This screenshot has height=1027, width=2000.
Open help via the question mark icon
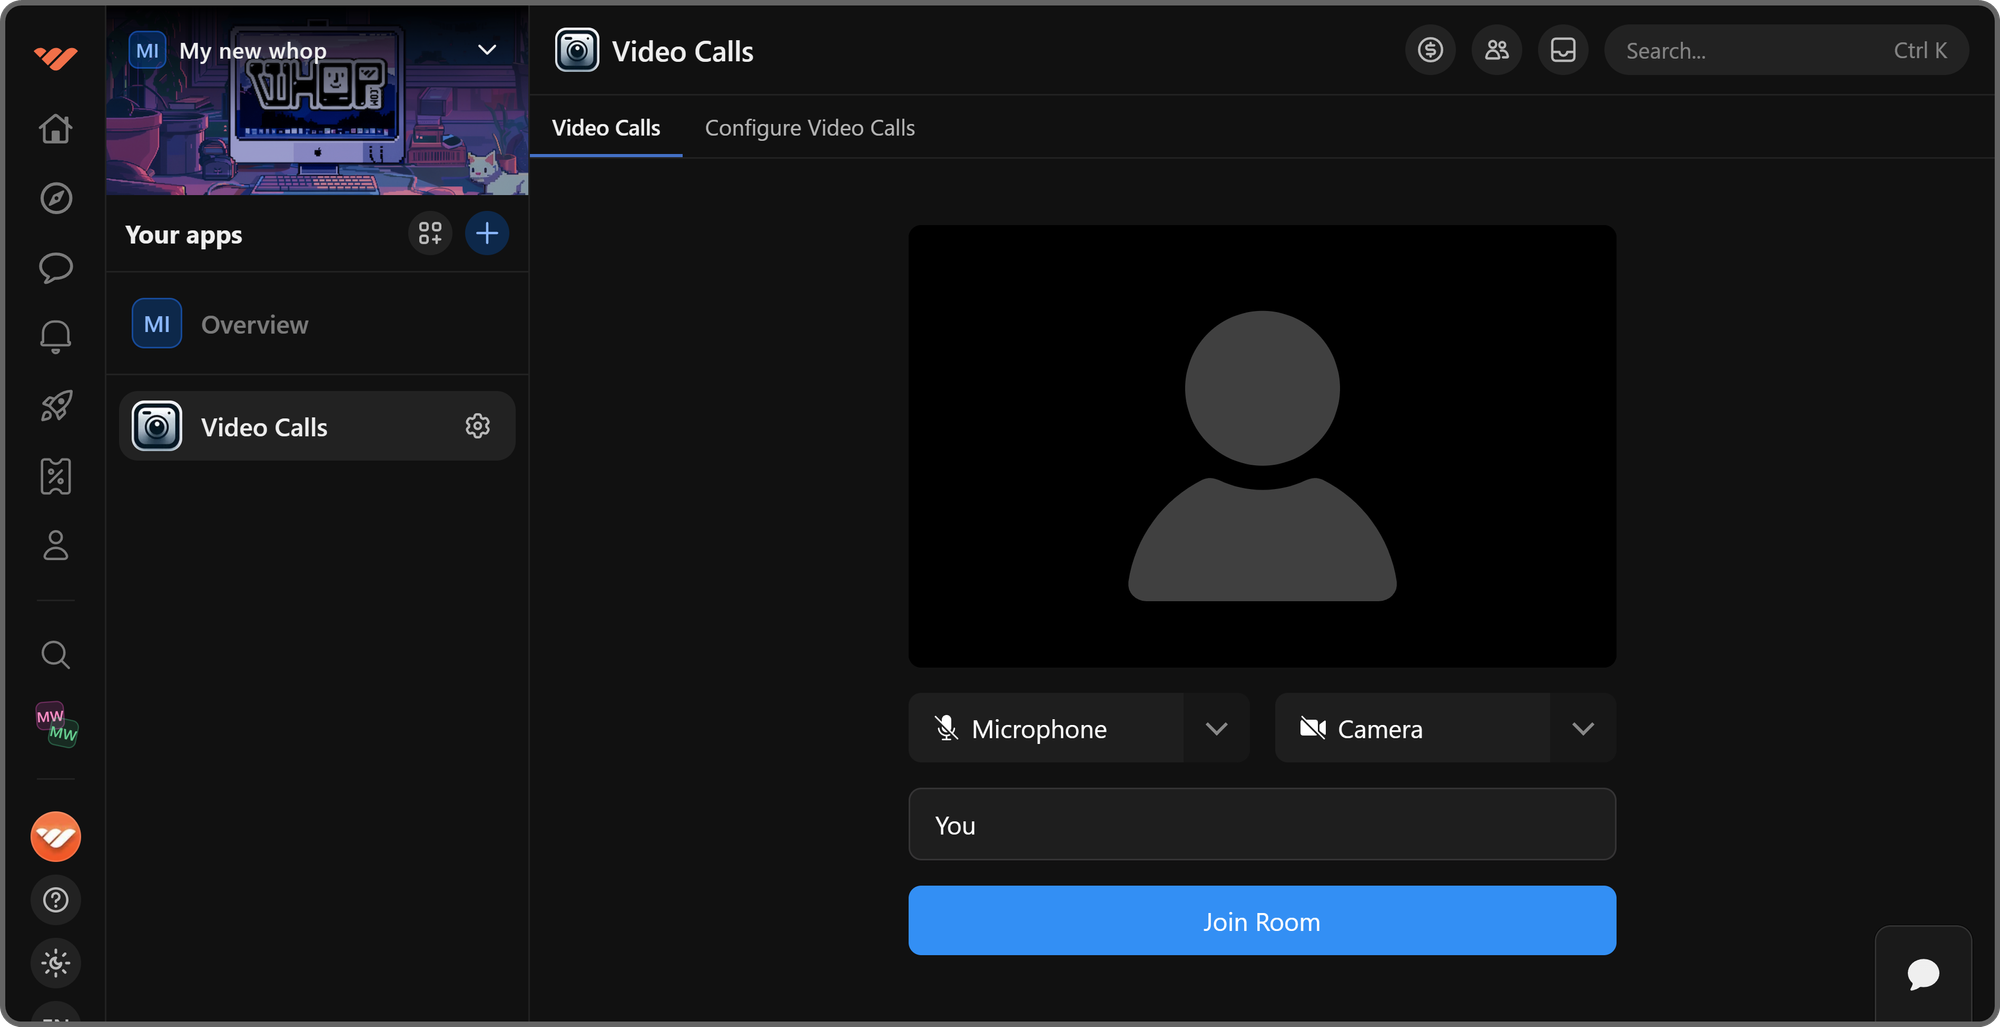click(56, 899)
